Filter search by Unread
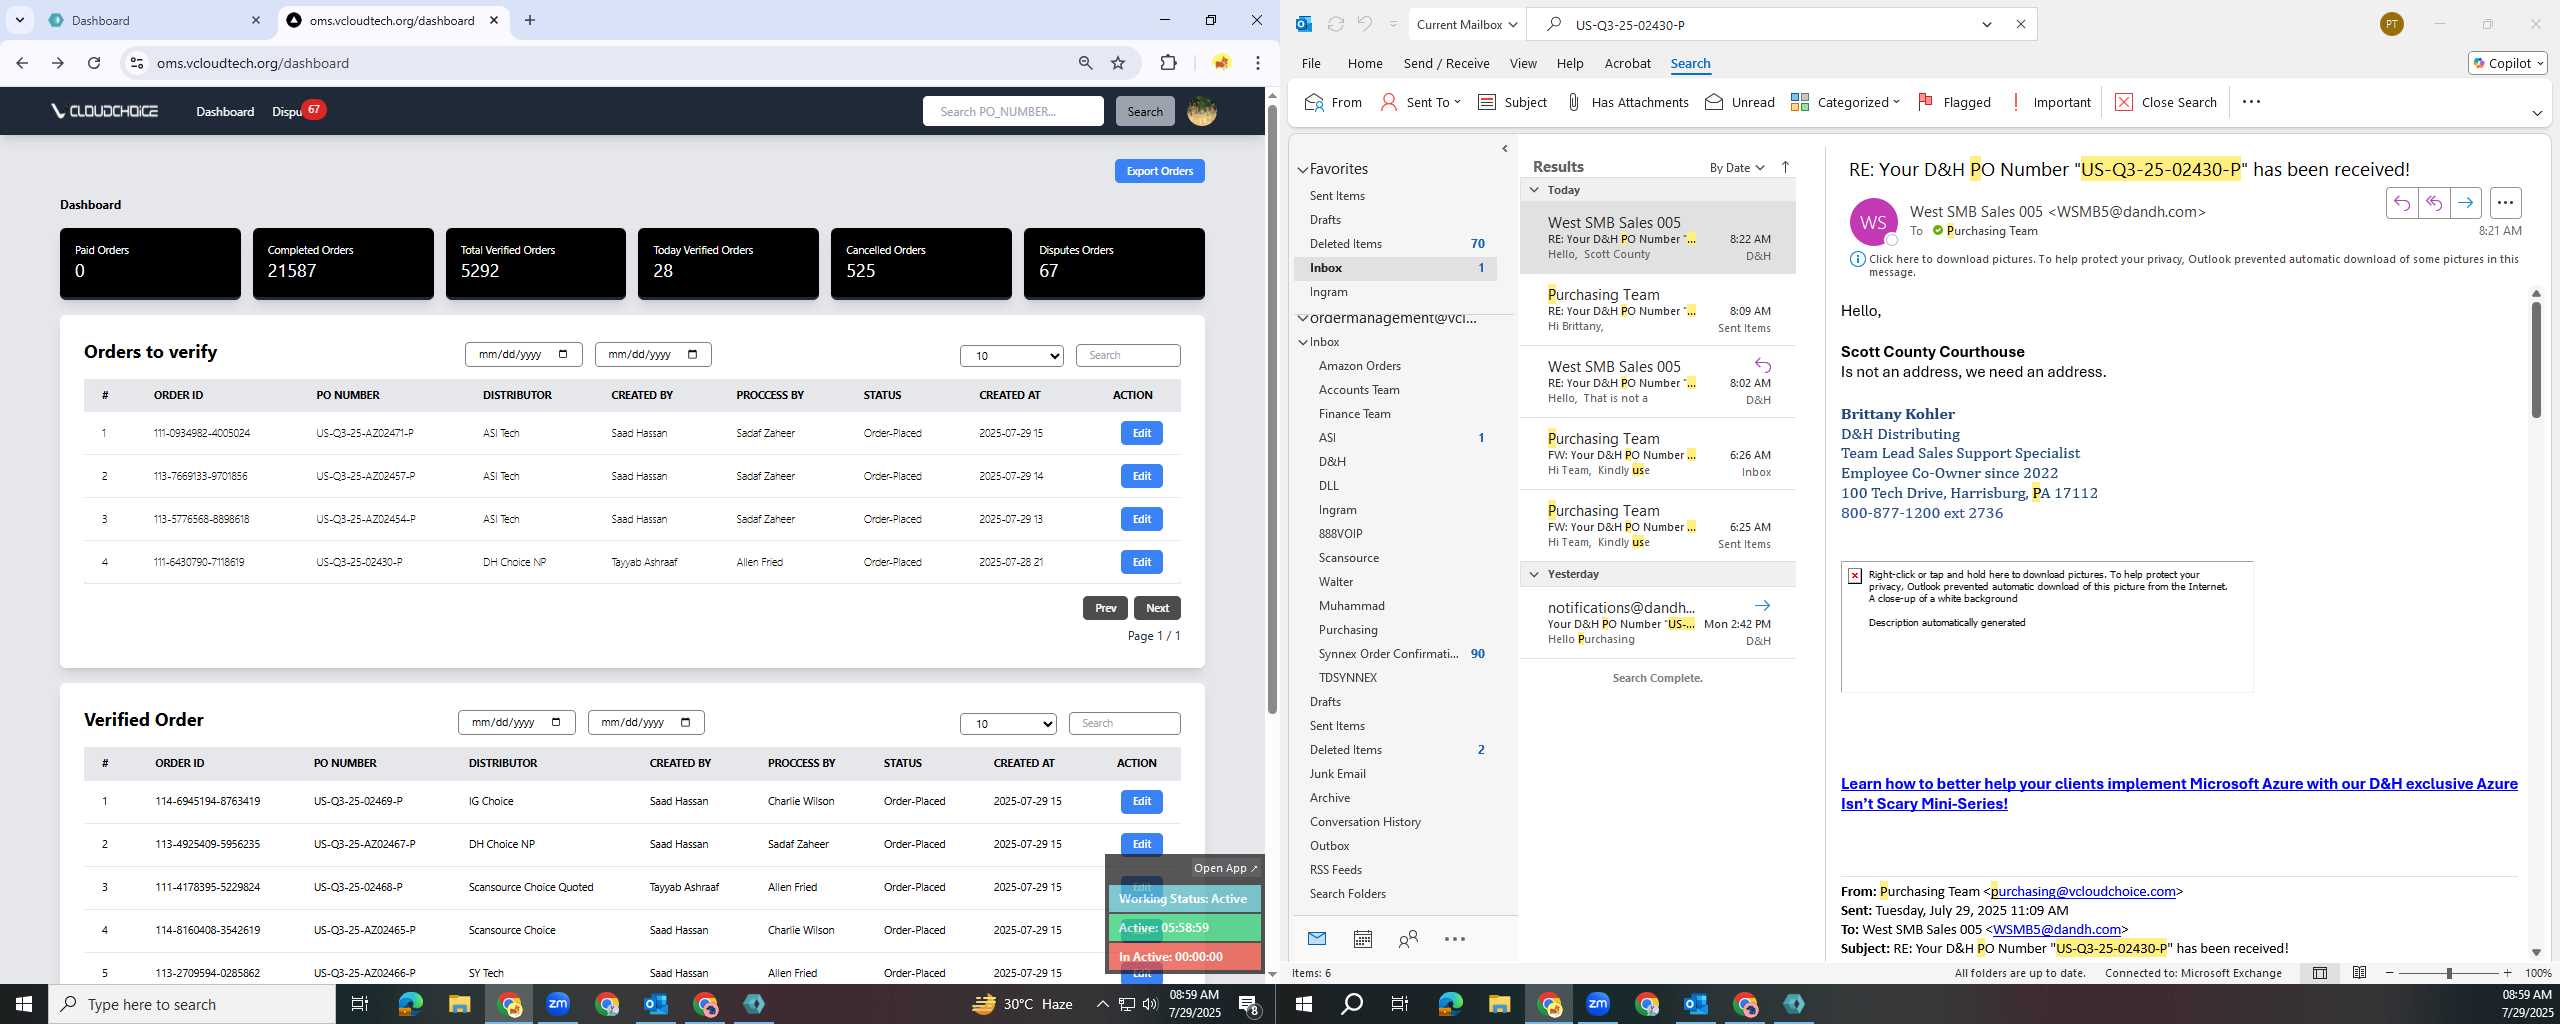The width and height of the screenshot is (2560, 1024). pyautogui.click(x=1739, y=102)
